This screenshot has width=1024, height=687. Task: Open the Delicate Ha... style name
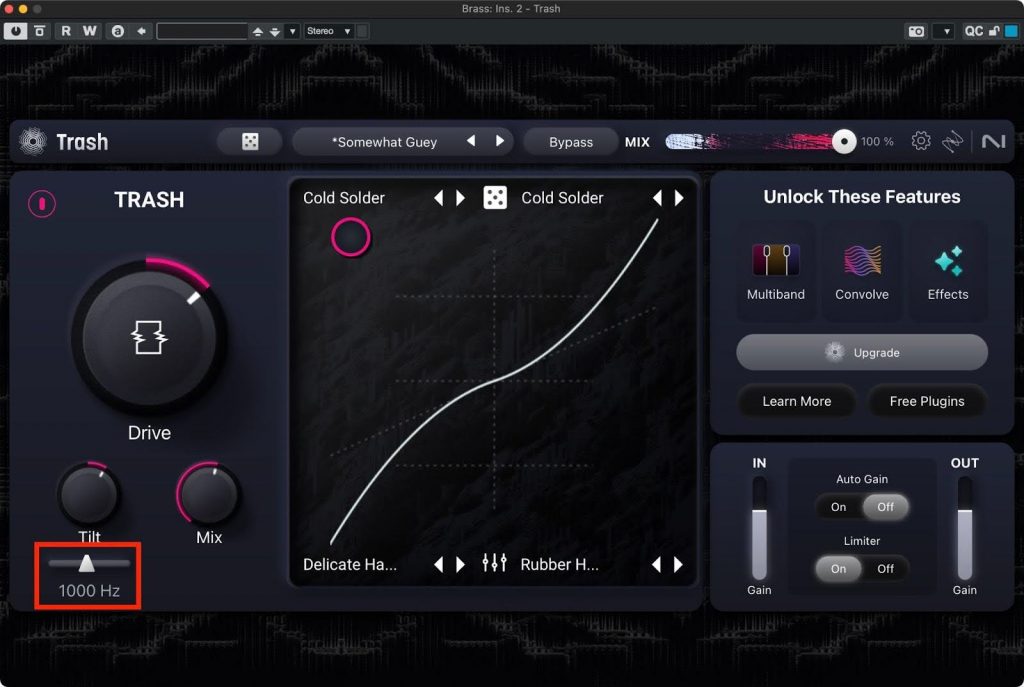tap(350, 564)
